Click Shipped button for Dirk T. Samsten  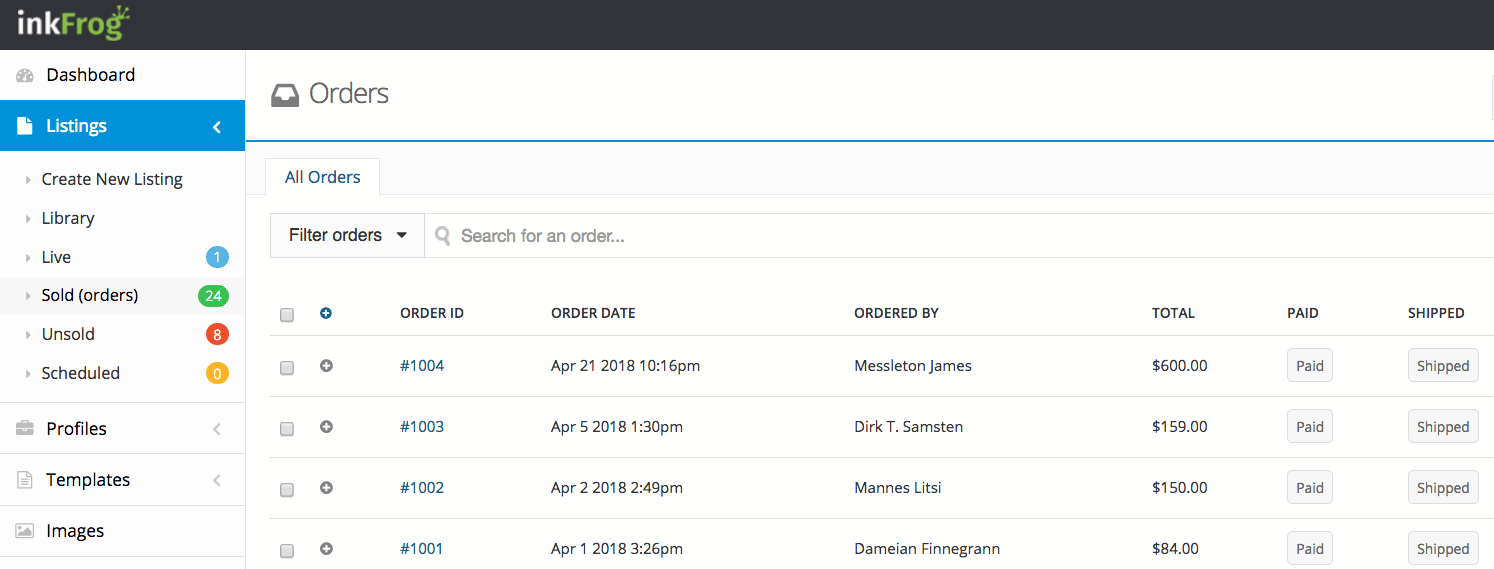point(1442,427)
